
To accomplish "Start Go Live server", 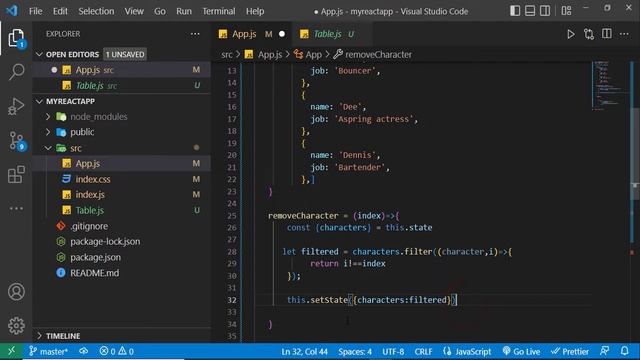I will [x=522, y=351].
